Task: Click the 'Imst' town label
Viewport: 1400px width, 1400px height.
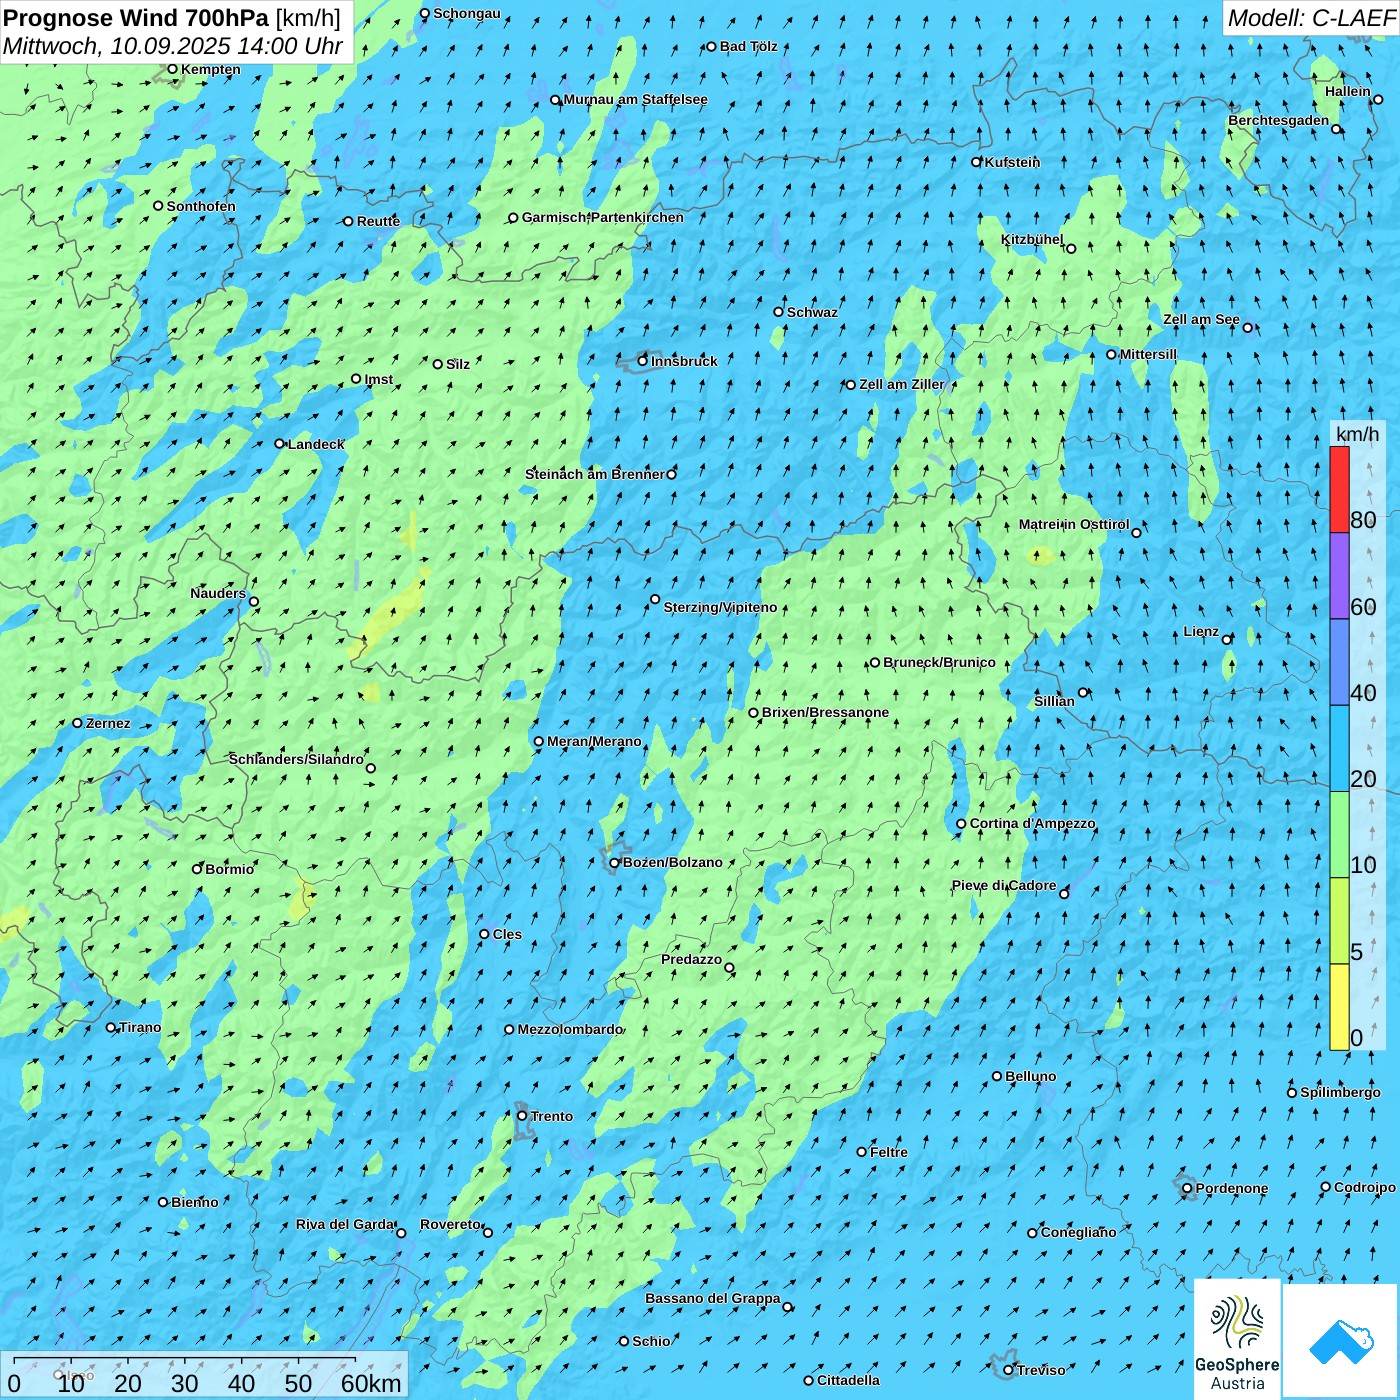Action: 378,379
